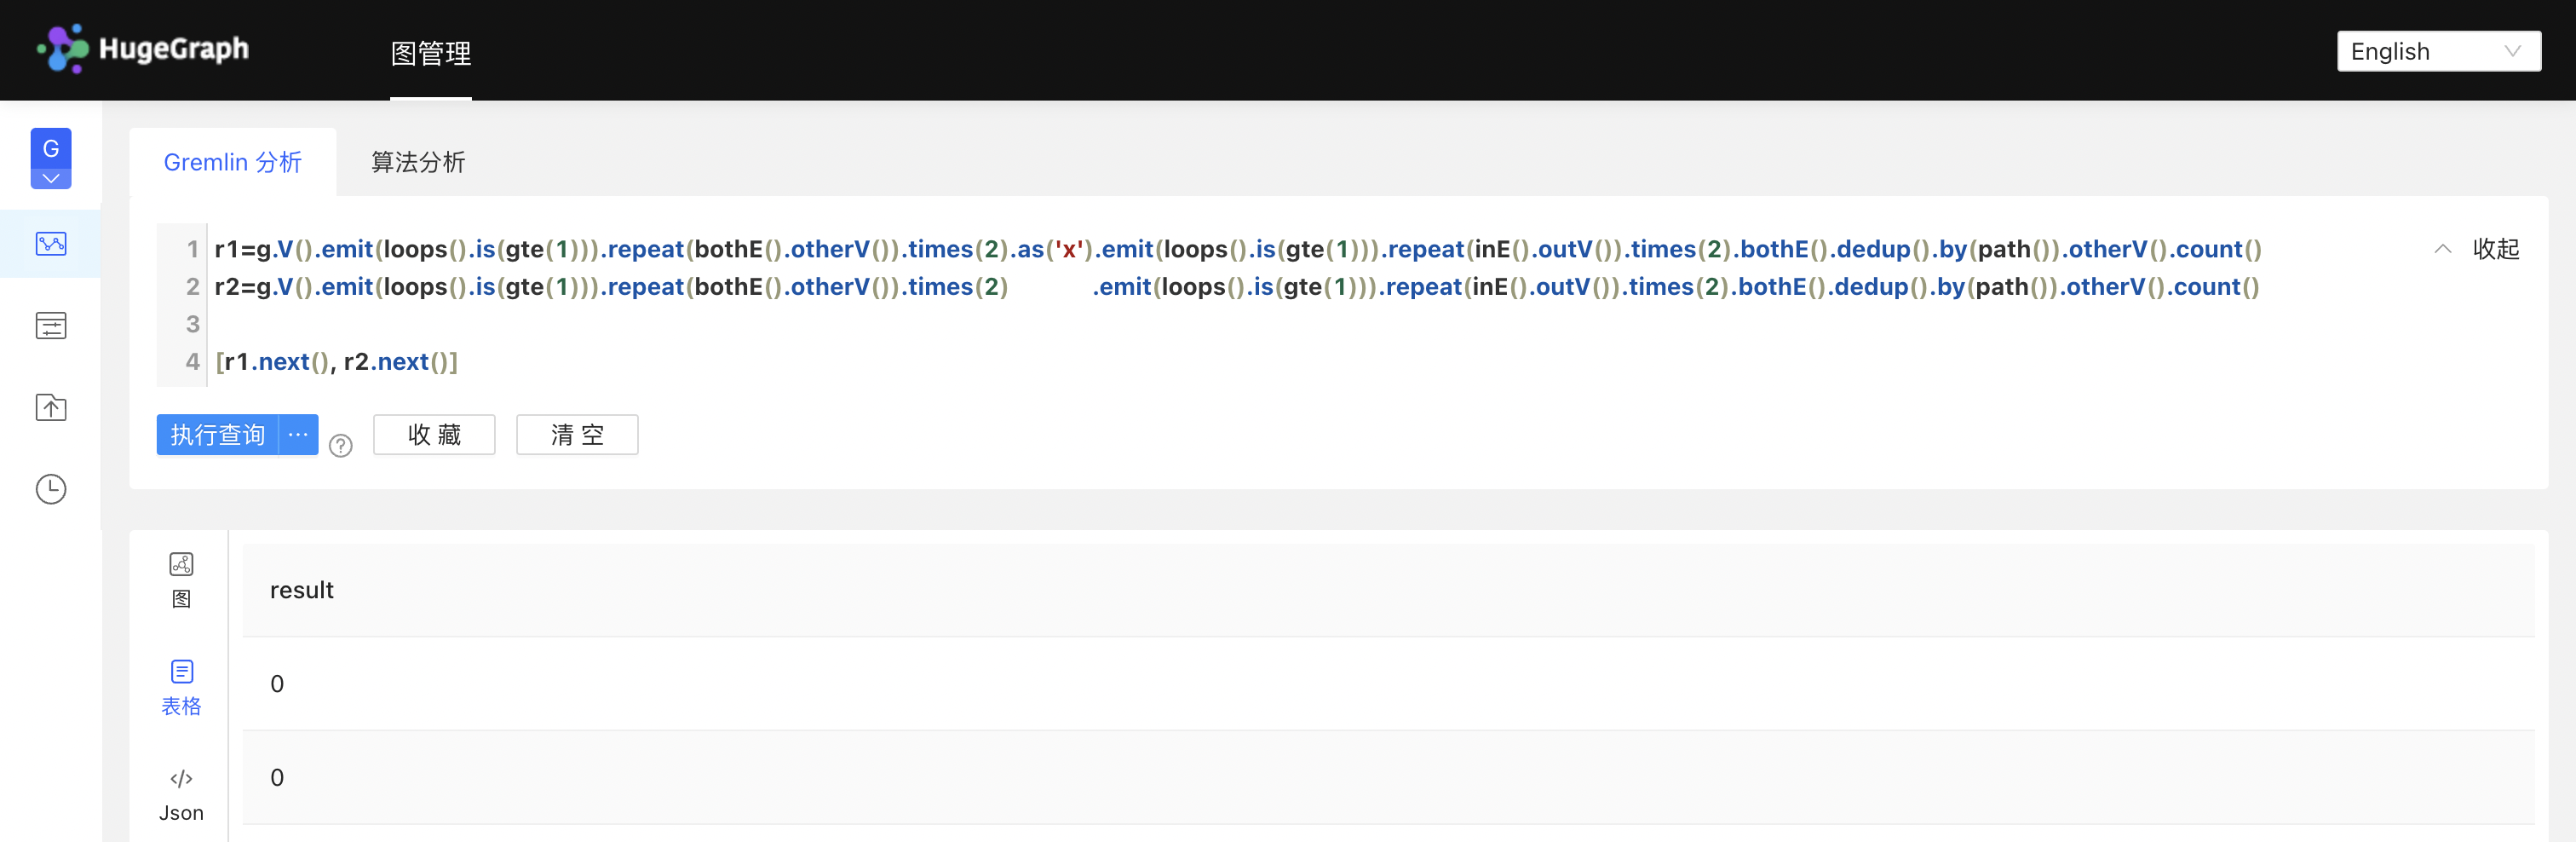Open the async tasks clock icon
Image resolution: width=2576 pixels, height=842 pixels.
[x=51, y=489]
